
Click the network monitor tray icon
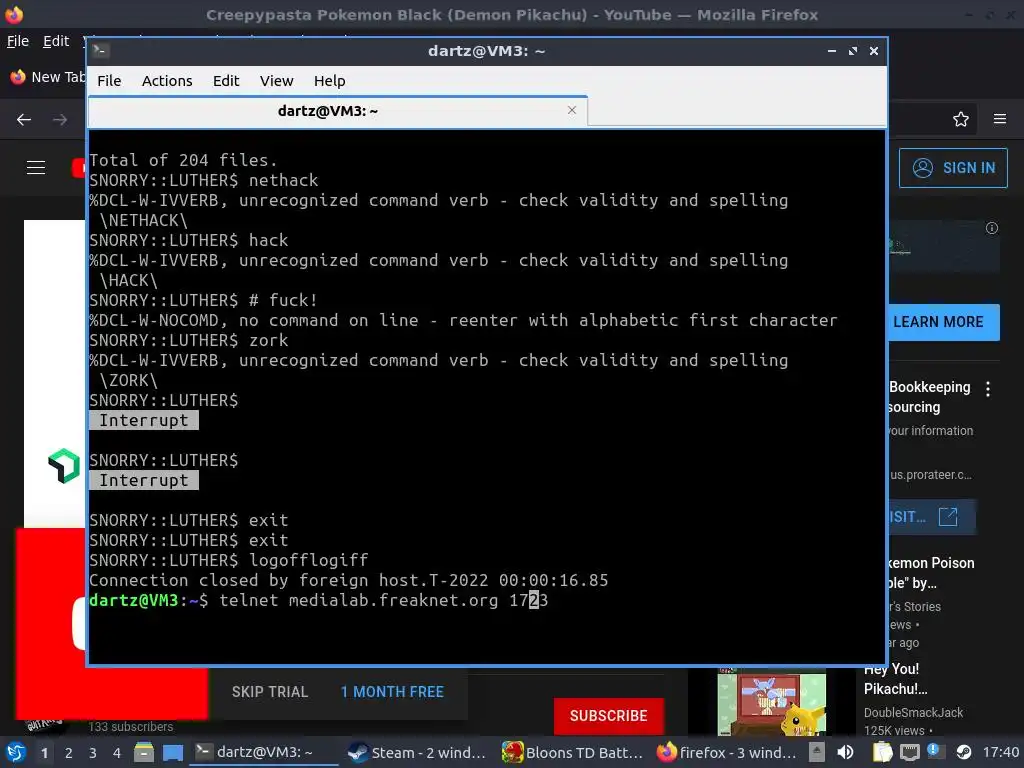click(x=910, y=753)
